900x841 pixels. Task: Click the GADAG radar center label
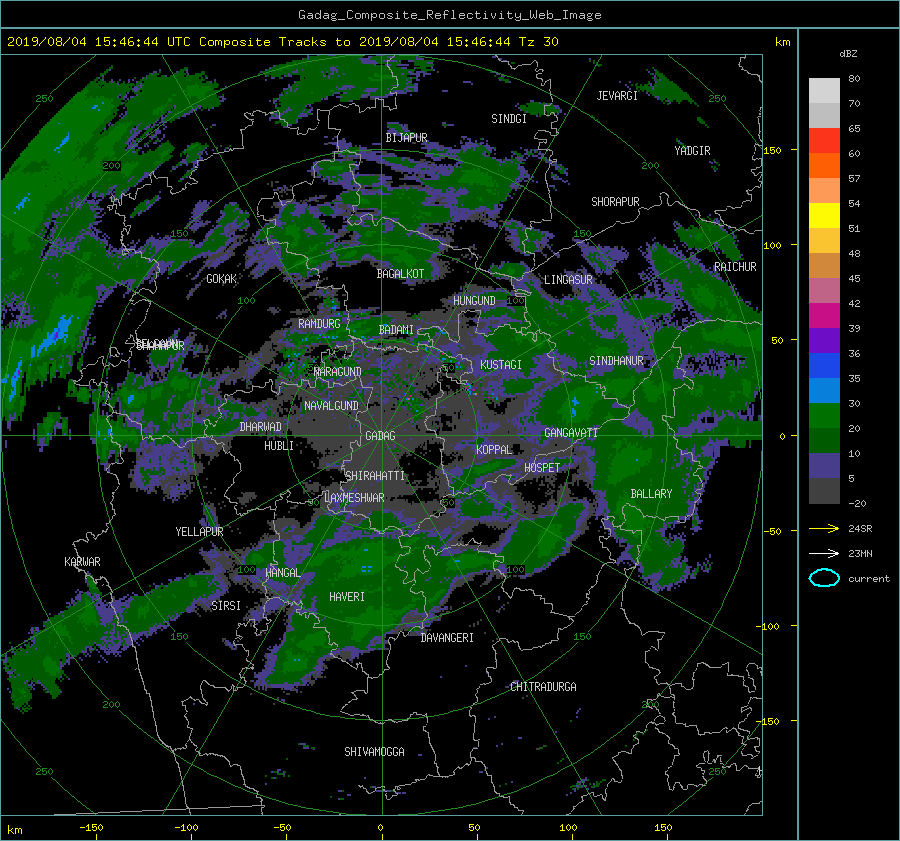[381, 436]
